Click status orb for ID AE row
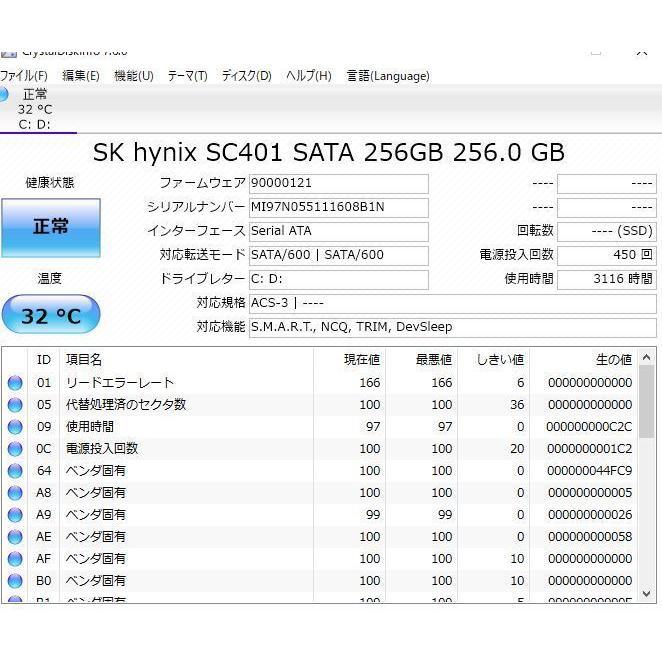 15,537
